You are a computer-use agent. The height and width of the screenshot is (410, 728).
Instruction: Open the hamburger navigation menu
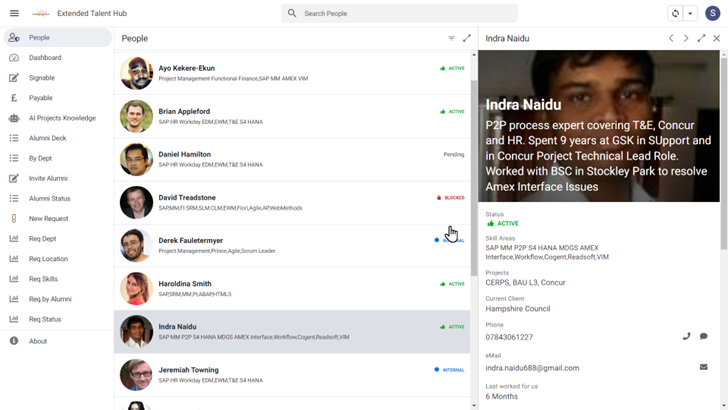[x=14, y=14]
